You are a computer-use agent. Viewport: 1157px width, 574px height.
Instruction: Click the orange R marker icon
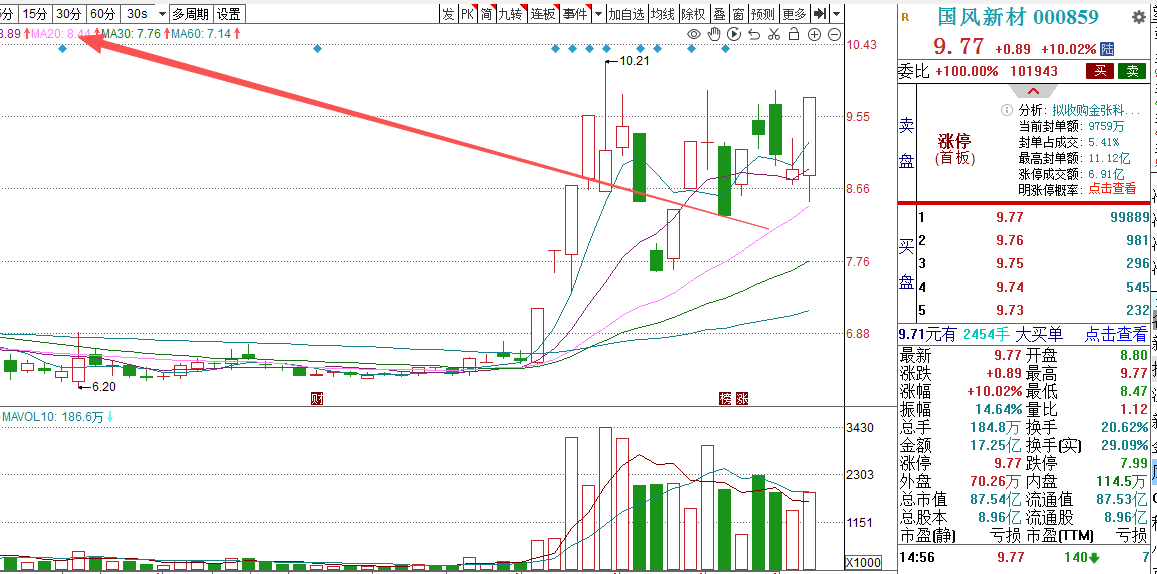click(905, 17)
